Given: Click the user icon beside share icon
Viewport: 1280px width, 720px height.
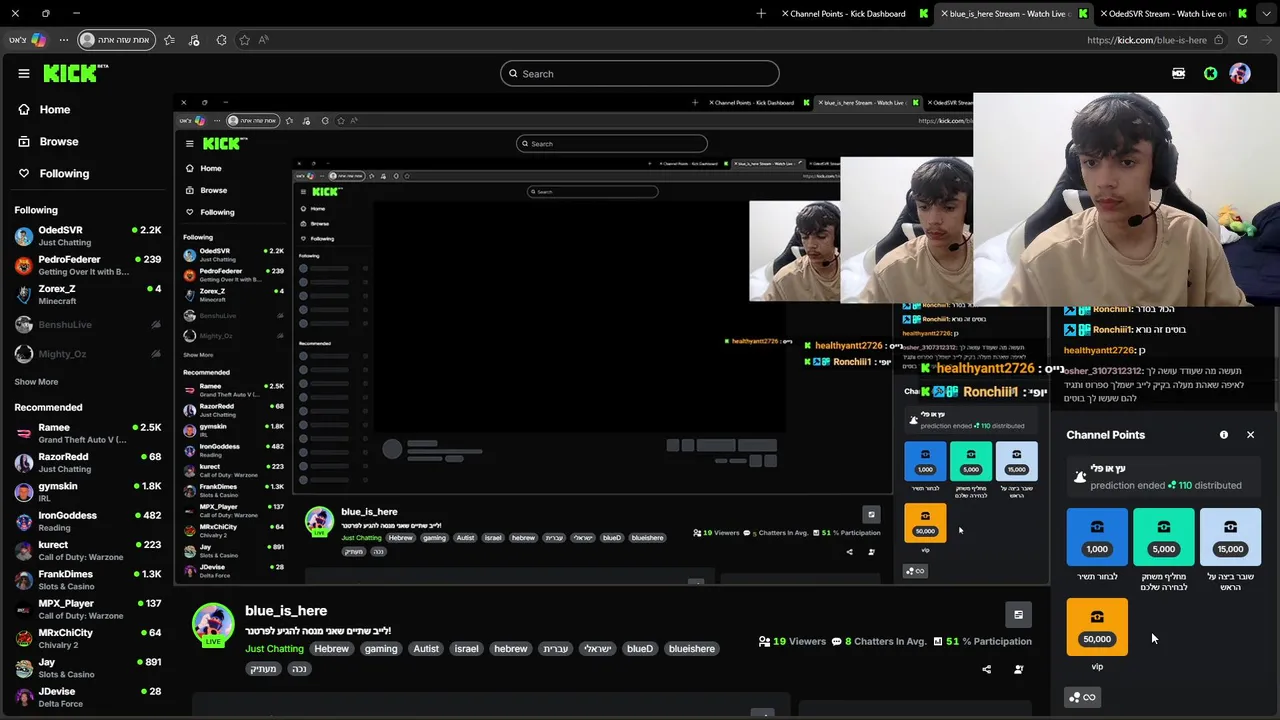Looking at the screenshot, I should [x=1019, y=669].
